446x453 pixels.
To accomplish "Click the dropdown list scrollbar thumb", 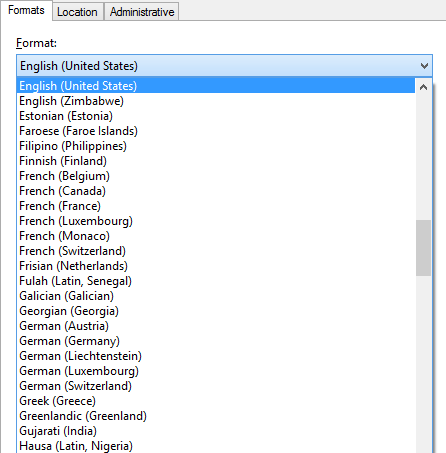I will (423, 248).
